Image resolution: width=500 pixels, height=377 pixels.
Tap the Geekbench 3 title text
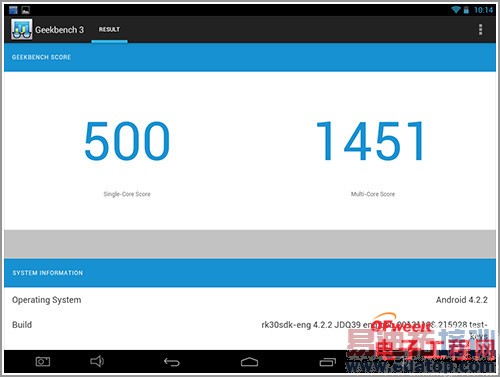click(59, 30)
